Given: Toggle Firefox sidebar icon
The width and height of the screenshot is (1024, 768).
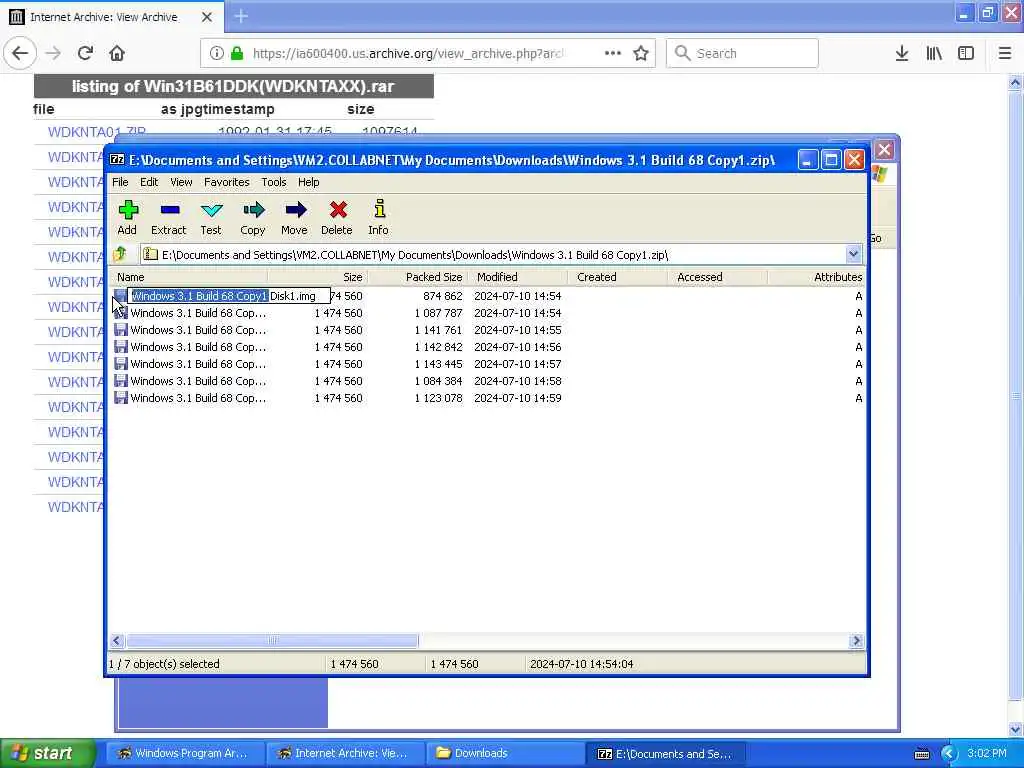Looking at the screenshot, I should click(x=966, y=53).
